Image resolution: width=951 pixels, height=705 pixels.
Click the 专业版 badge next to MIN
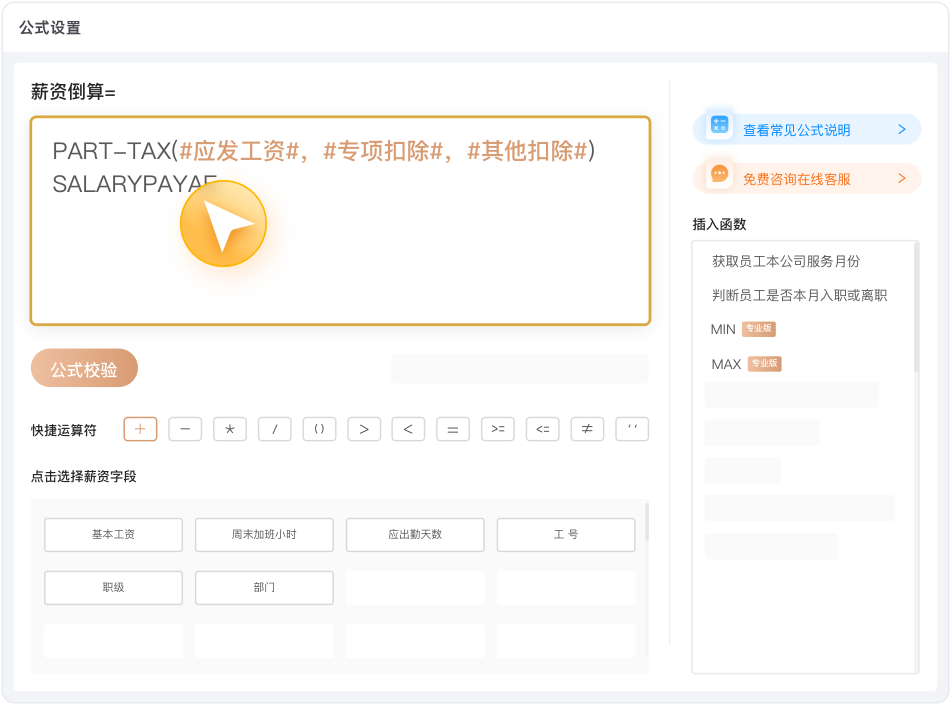pyautogui.click(x=759, y=329)
